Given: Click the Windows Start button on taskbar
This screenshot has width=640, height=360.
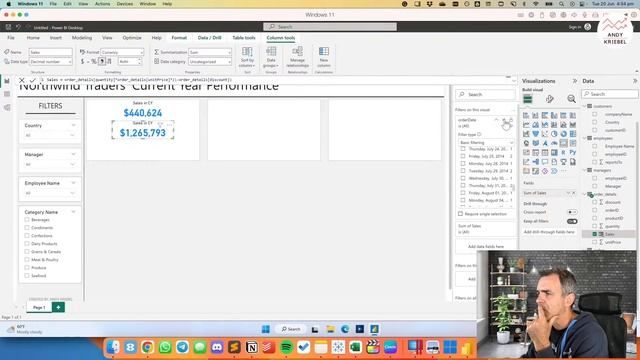Looking at the screenshot, I should point(266,329).
